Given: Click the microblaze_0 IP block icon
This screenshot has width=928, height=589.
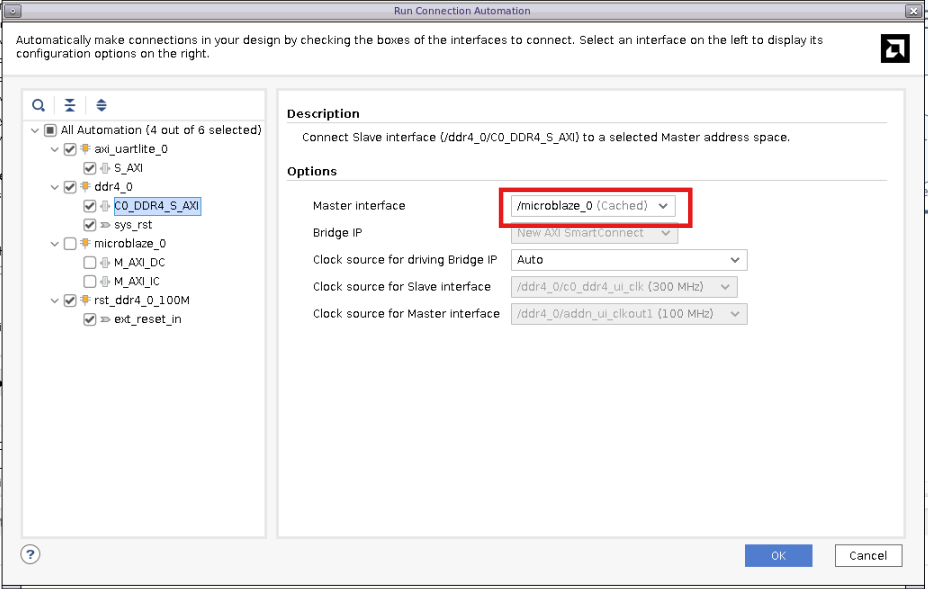Looking at the screenshot, I should [85, 244].
